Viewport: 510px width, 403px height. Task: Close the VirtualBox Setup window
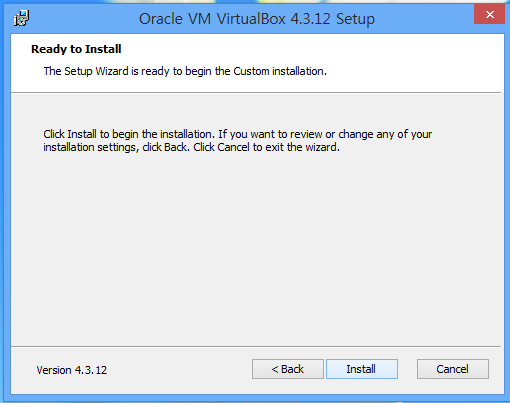click(x=489, y=14)
